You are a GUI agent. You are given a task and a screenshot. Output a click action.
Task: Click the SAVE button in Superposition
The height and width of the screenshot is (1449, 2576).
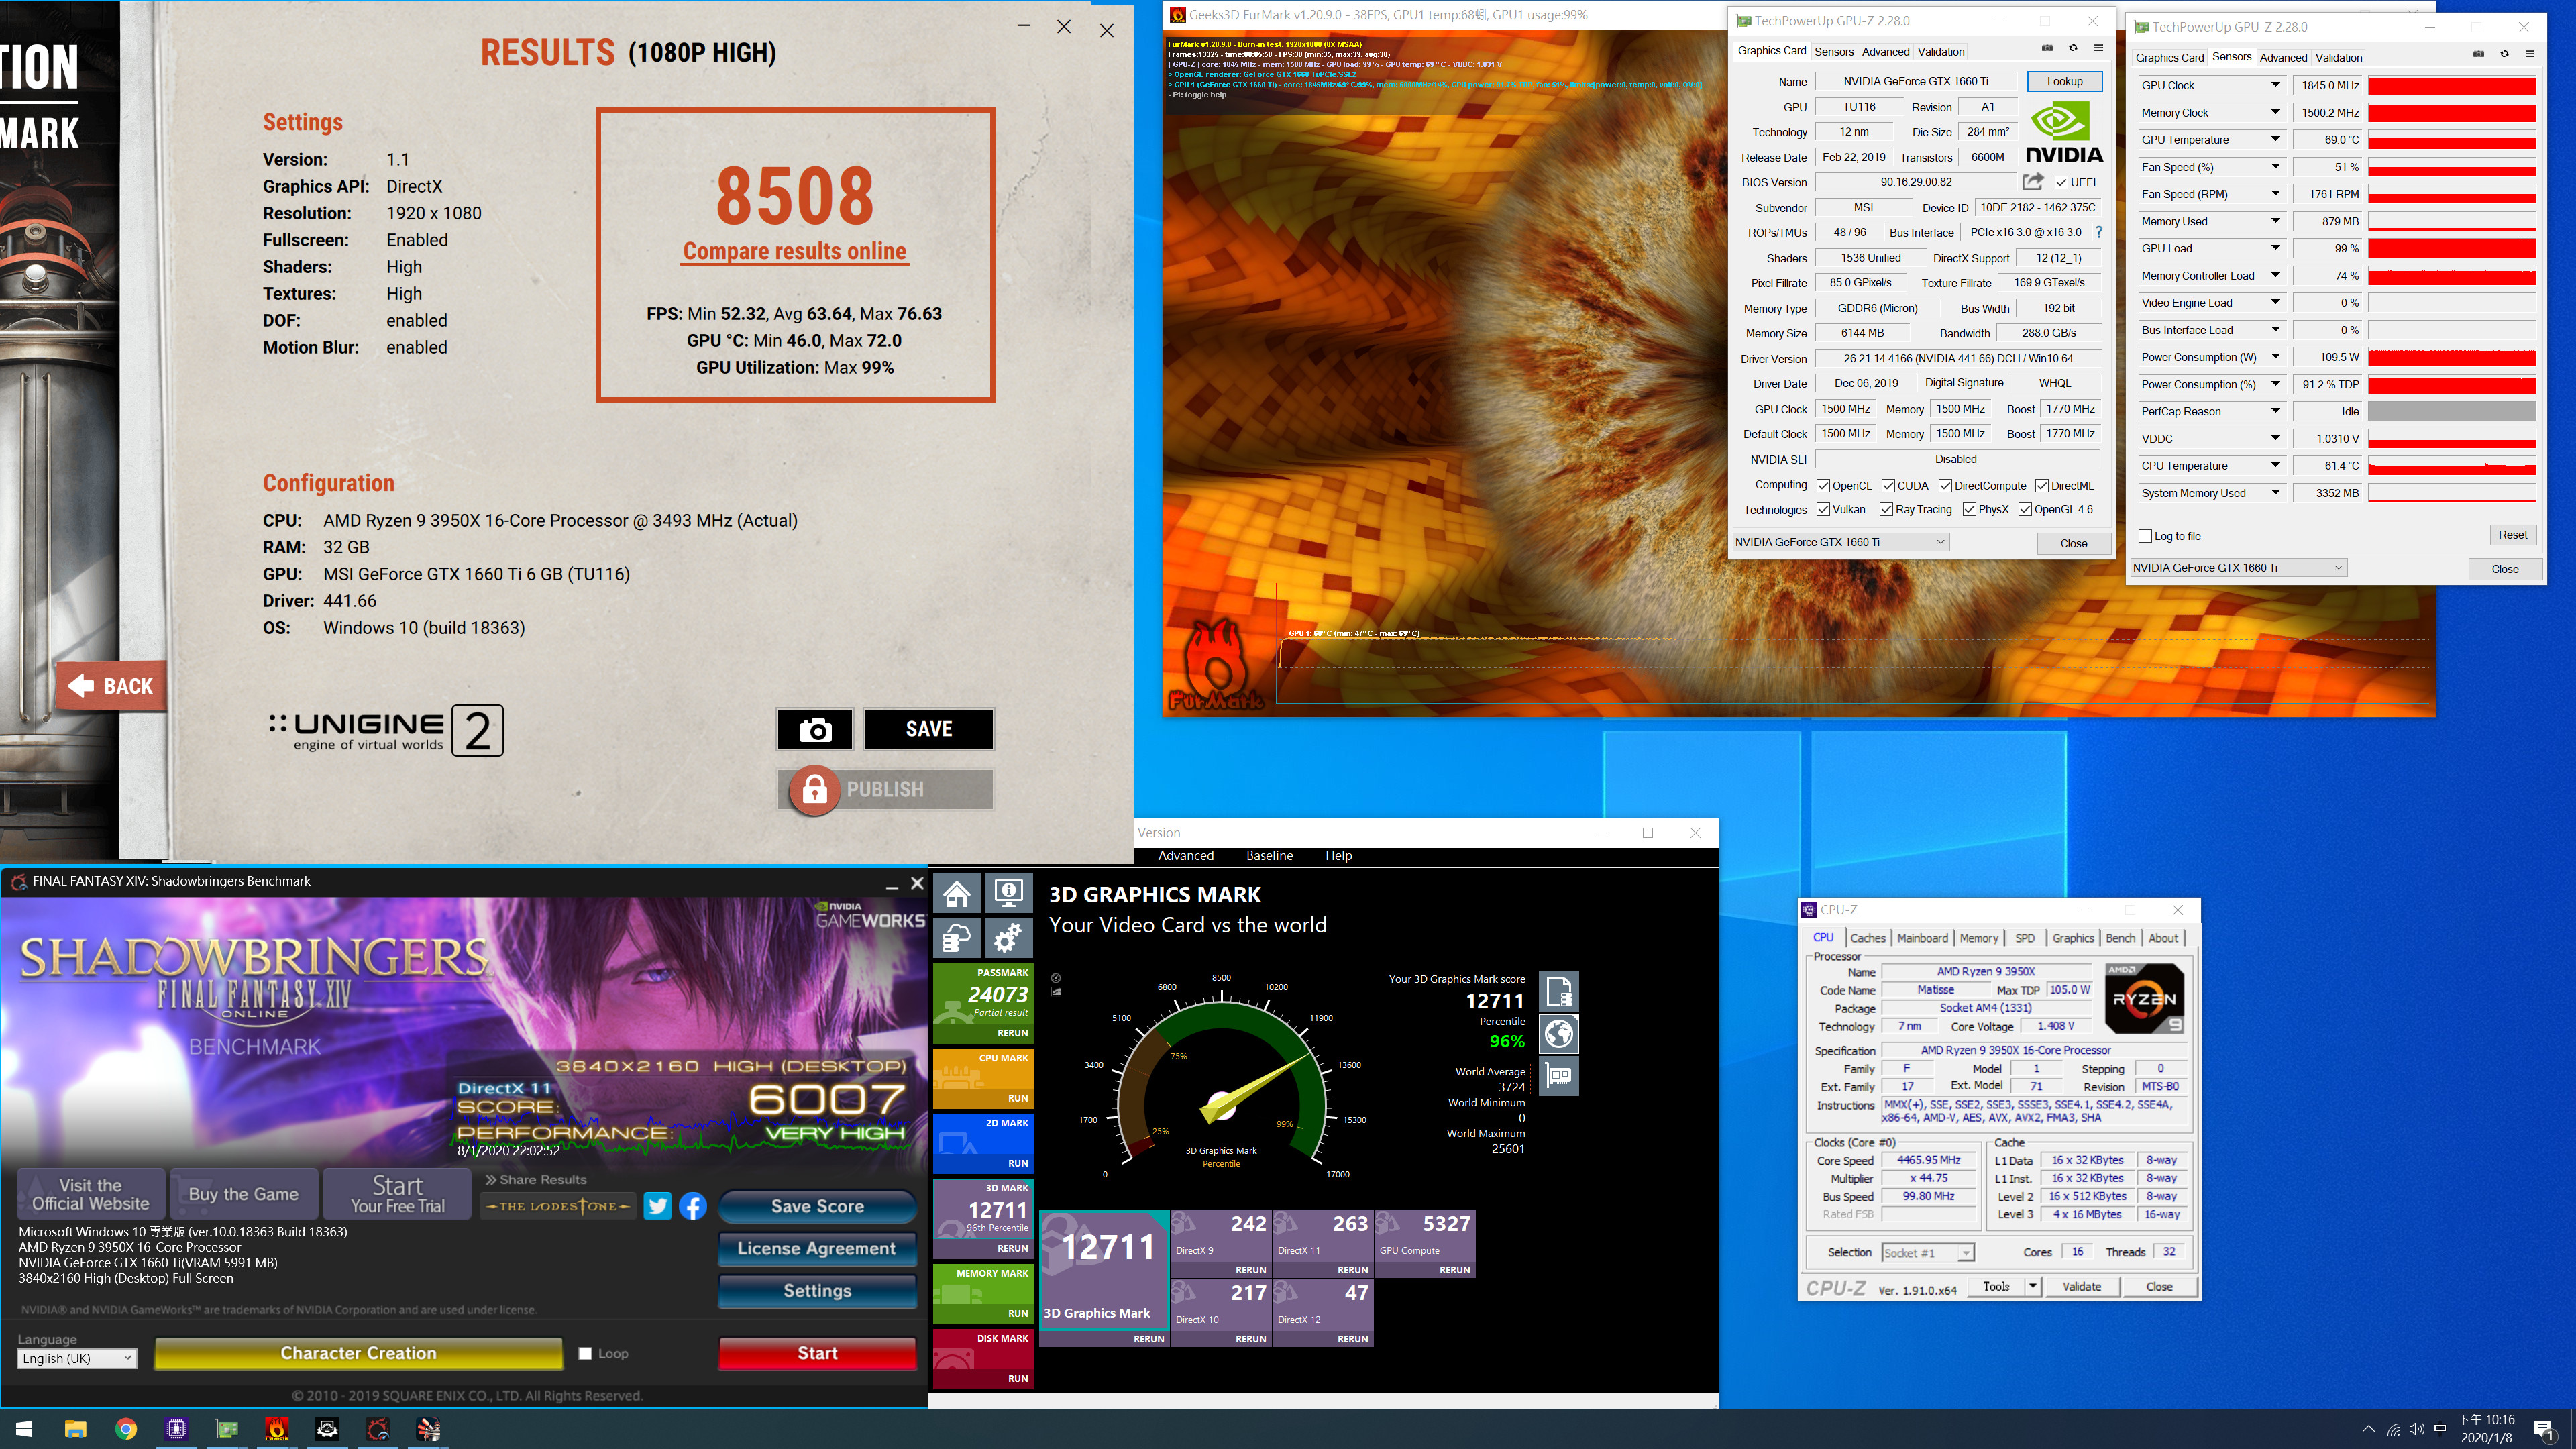[929, 729]
